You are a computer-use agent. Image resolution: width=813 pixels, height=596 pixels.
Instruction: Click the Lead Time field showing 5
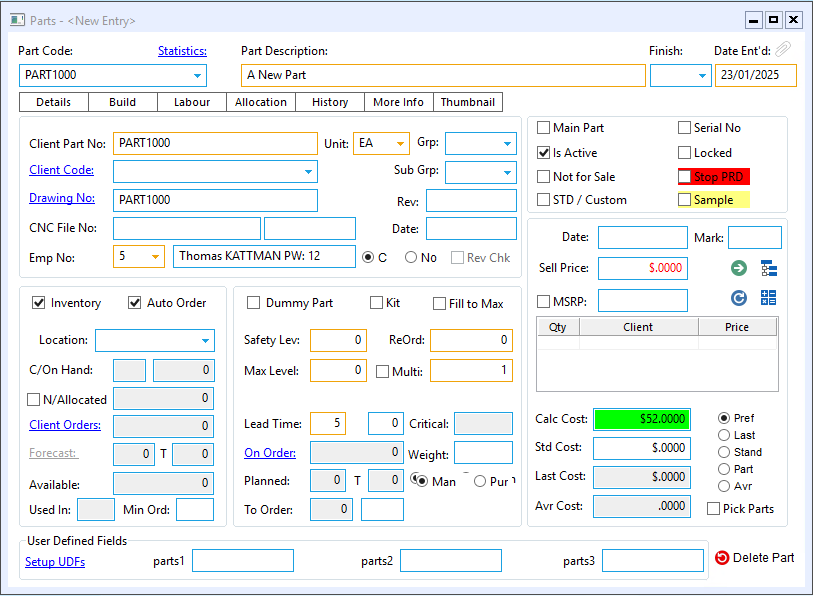pyautogui.click(x=328, y=423)
